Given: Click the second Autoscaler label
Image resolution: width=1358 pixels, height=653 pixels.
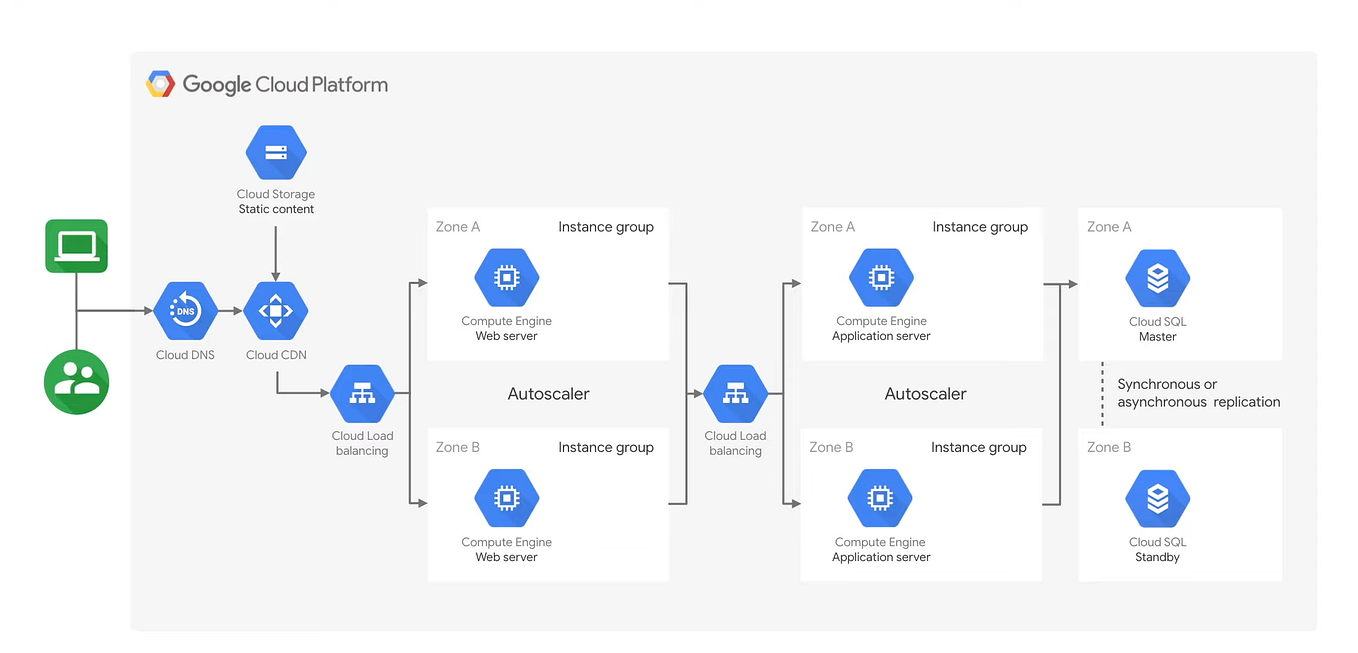Looking at the screenshot, I should click(x=924, y=393).
